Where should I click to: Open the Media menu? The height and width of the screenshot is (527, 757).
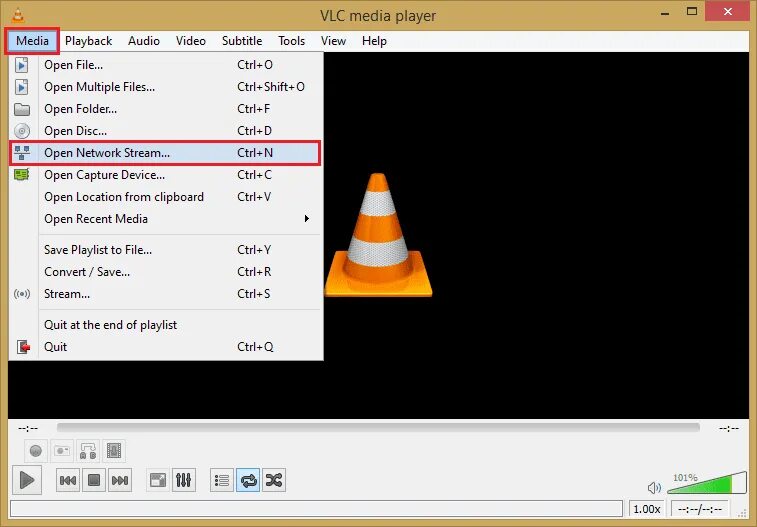(32, 41)
